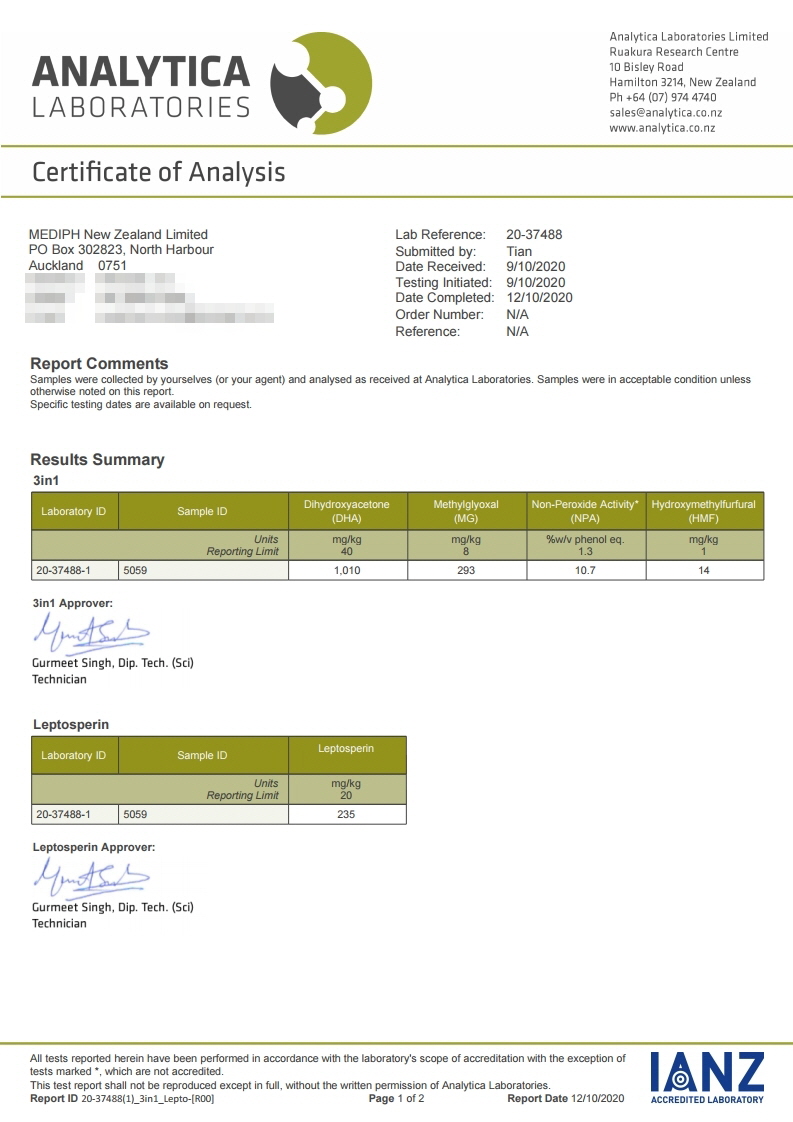
Task: Click the Leptosperin Approver signature
Action: [x=91, y=877]
